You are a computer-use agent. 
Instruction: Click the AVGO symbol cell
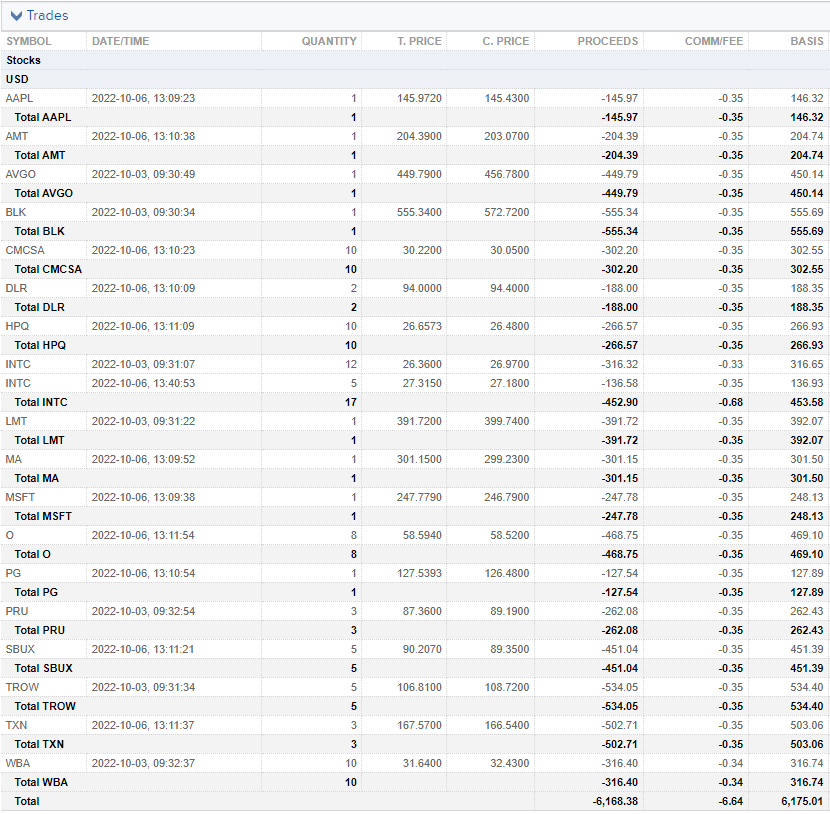point(21,175)
